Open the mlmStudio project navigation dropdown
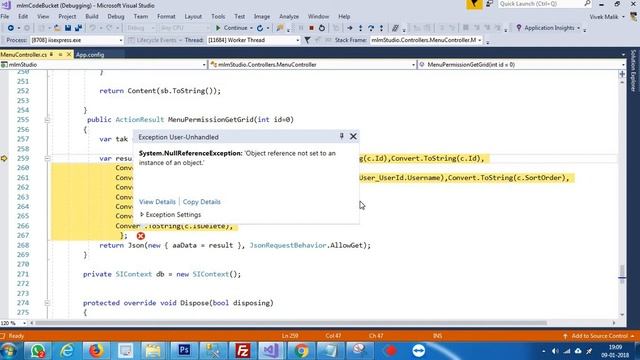 point(204,64)
